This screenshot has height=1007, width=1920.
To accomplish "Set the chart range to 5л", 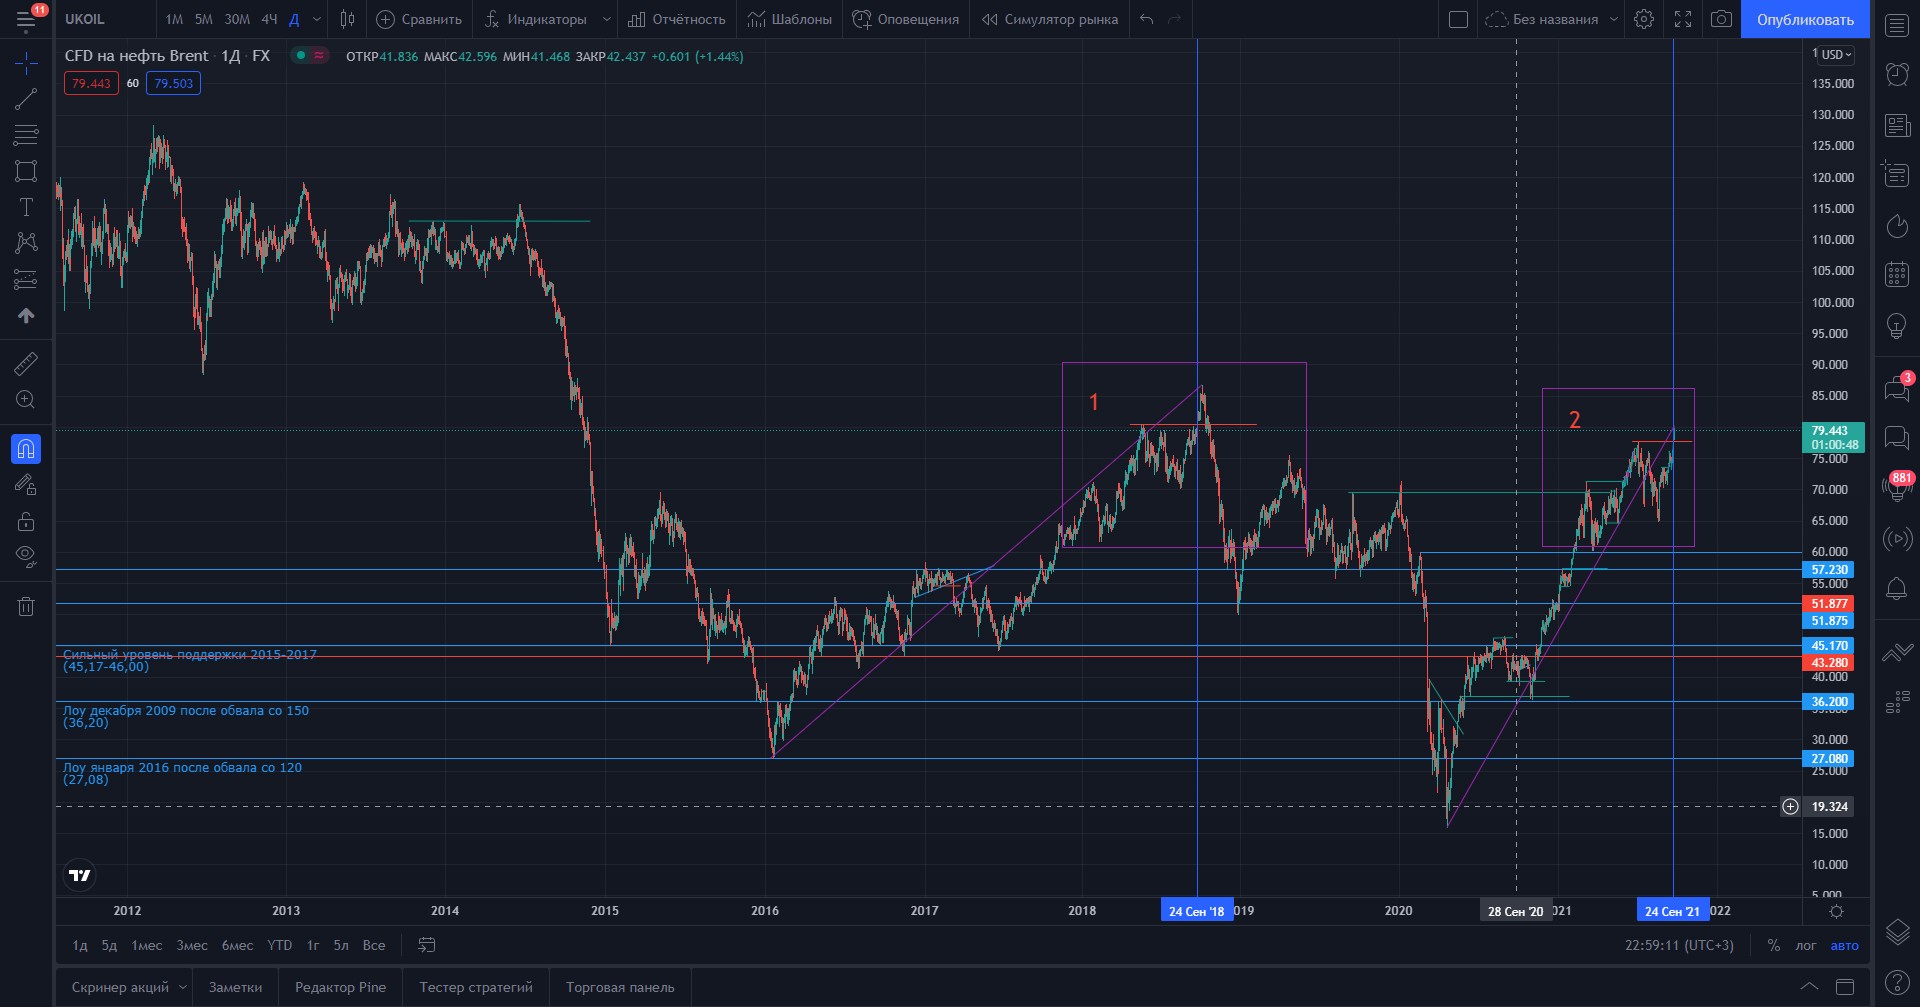I will click(341, 945).
